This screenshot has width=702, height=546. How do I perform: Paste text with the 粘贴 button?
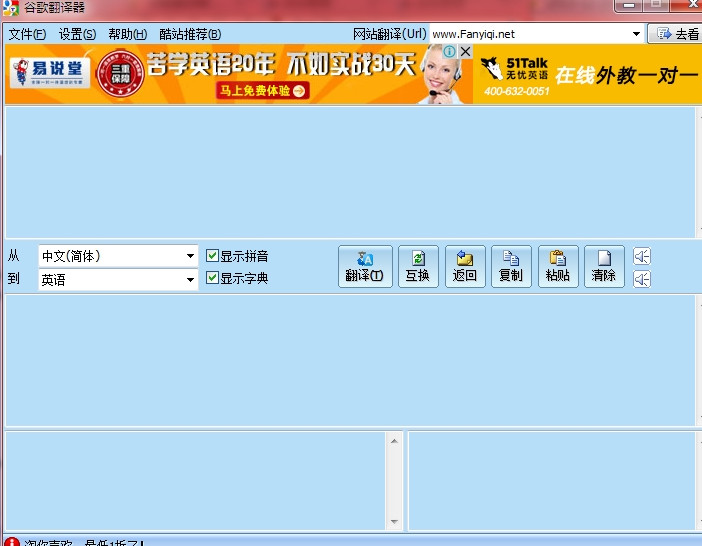tap(558, 266)
